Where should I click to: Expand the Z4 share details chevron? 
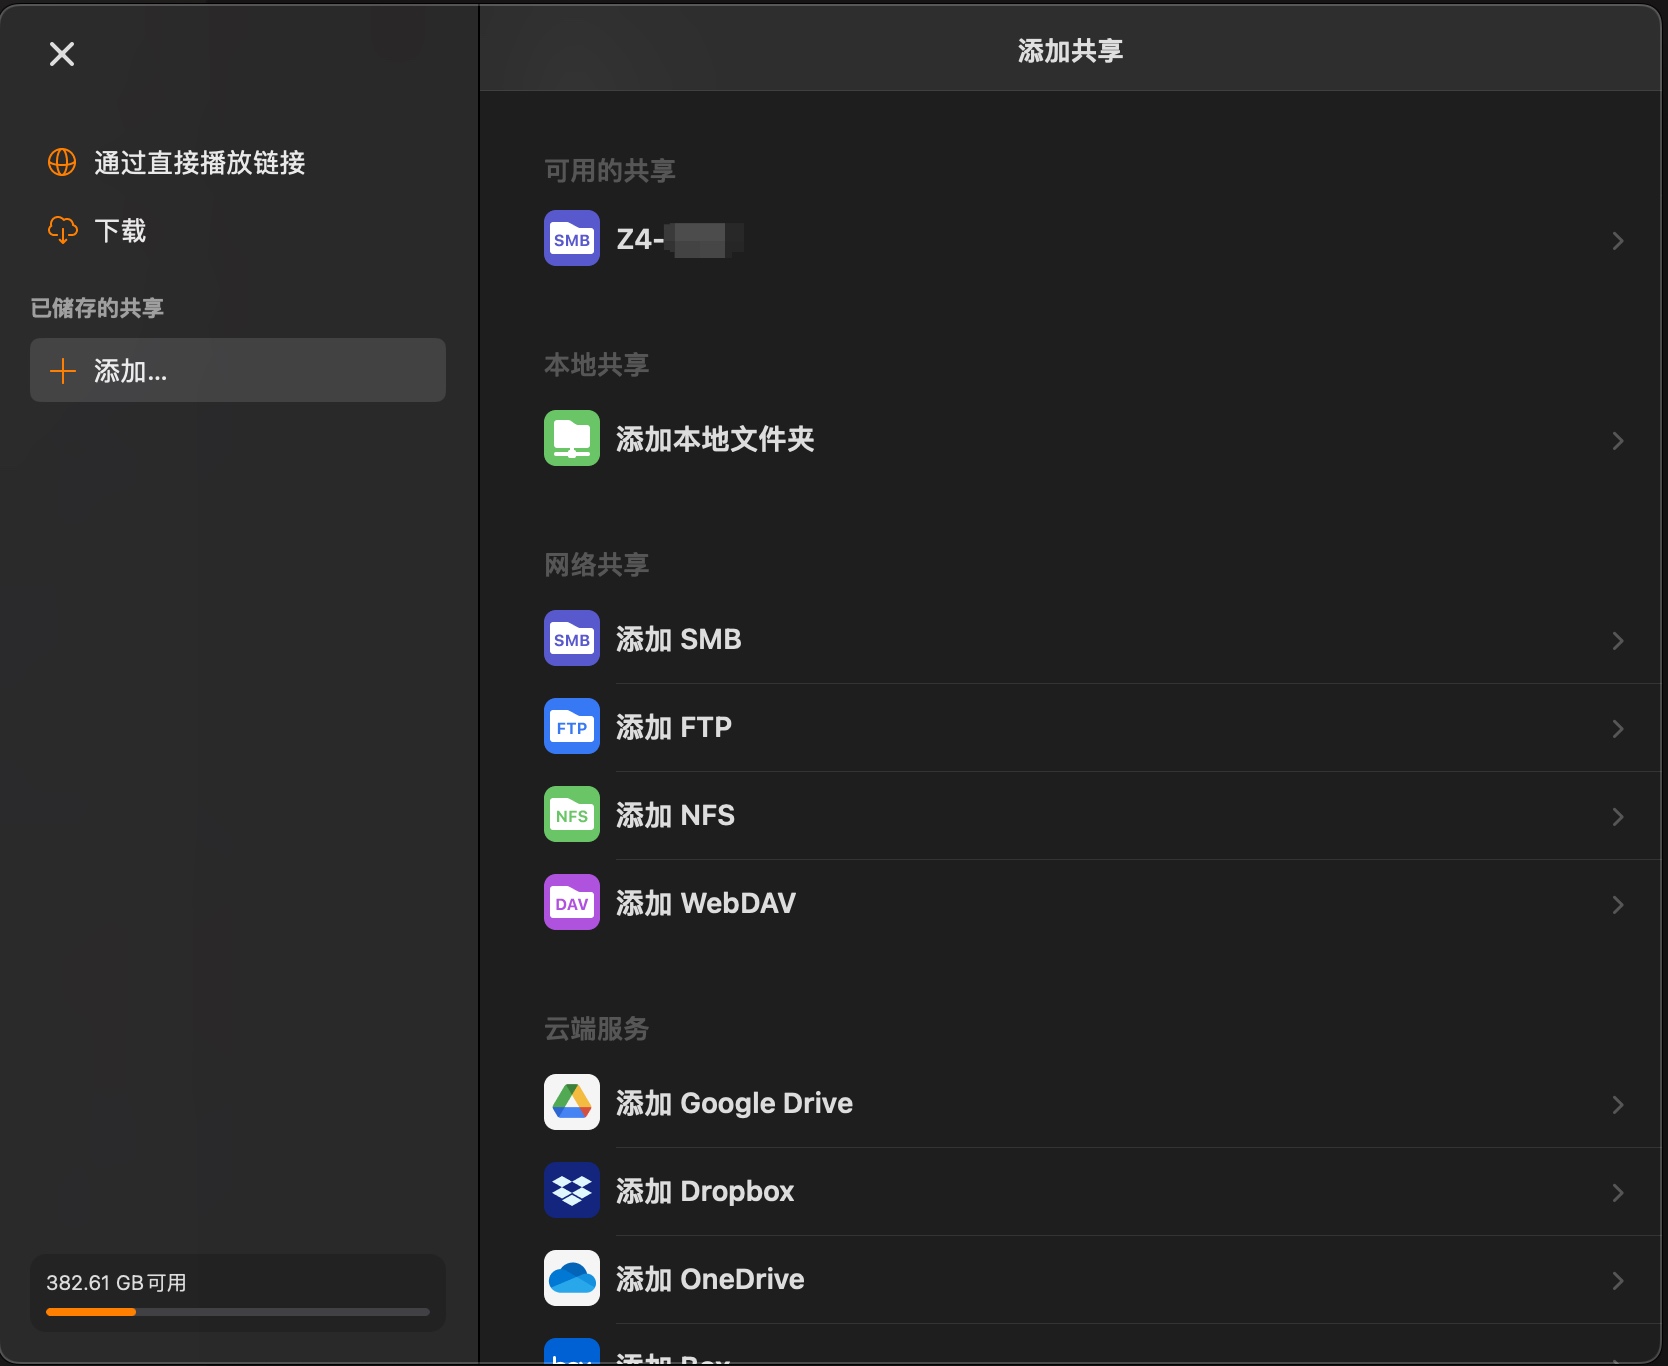(1618, 240)
